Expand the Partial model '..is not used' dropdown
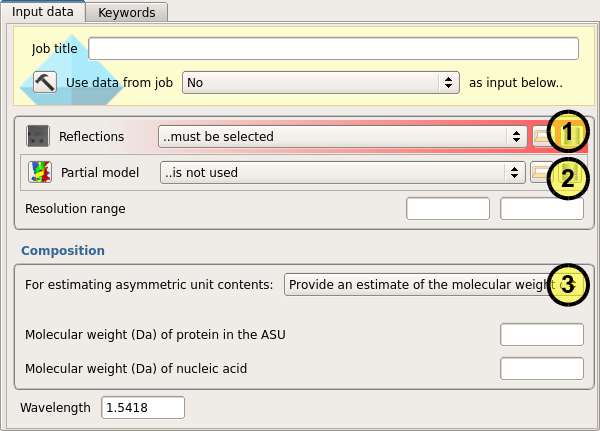Screen dimensions: 600x431 point(342,172)
